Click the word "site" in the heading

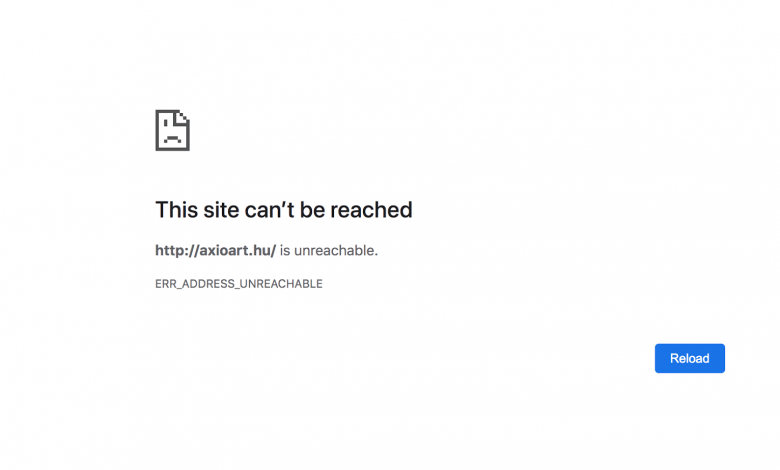click(221, 209)
